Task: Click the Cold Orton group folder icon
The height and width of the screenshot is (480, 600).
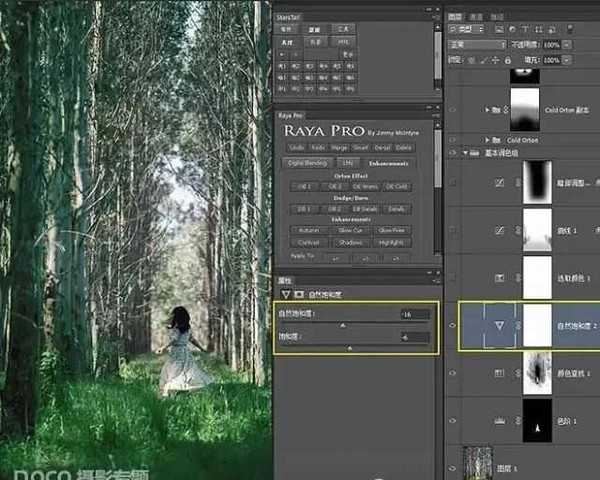Action: pos(496,140)
